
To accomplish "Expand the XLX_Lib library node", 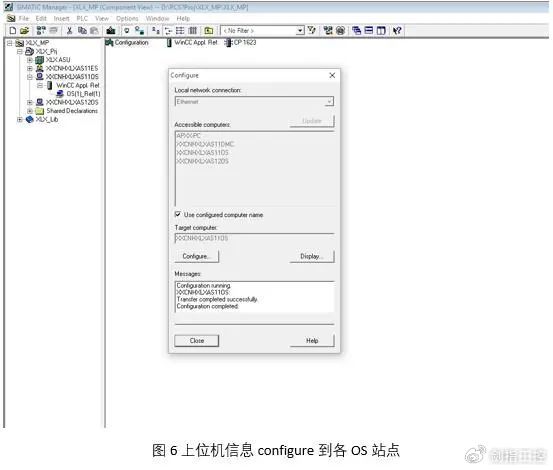I will tap(20, 120).
